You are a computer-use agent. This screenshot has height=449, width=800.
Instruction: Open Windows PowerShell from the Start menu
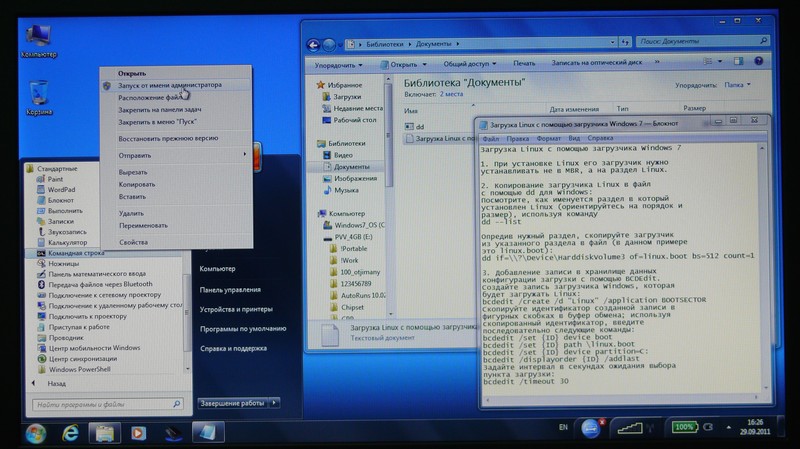(x=79, y=369)
